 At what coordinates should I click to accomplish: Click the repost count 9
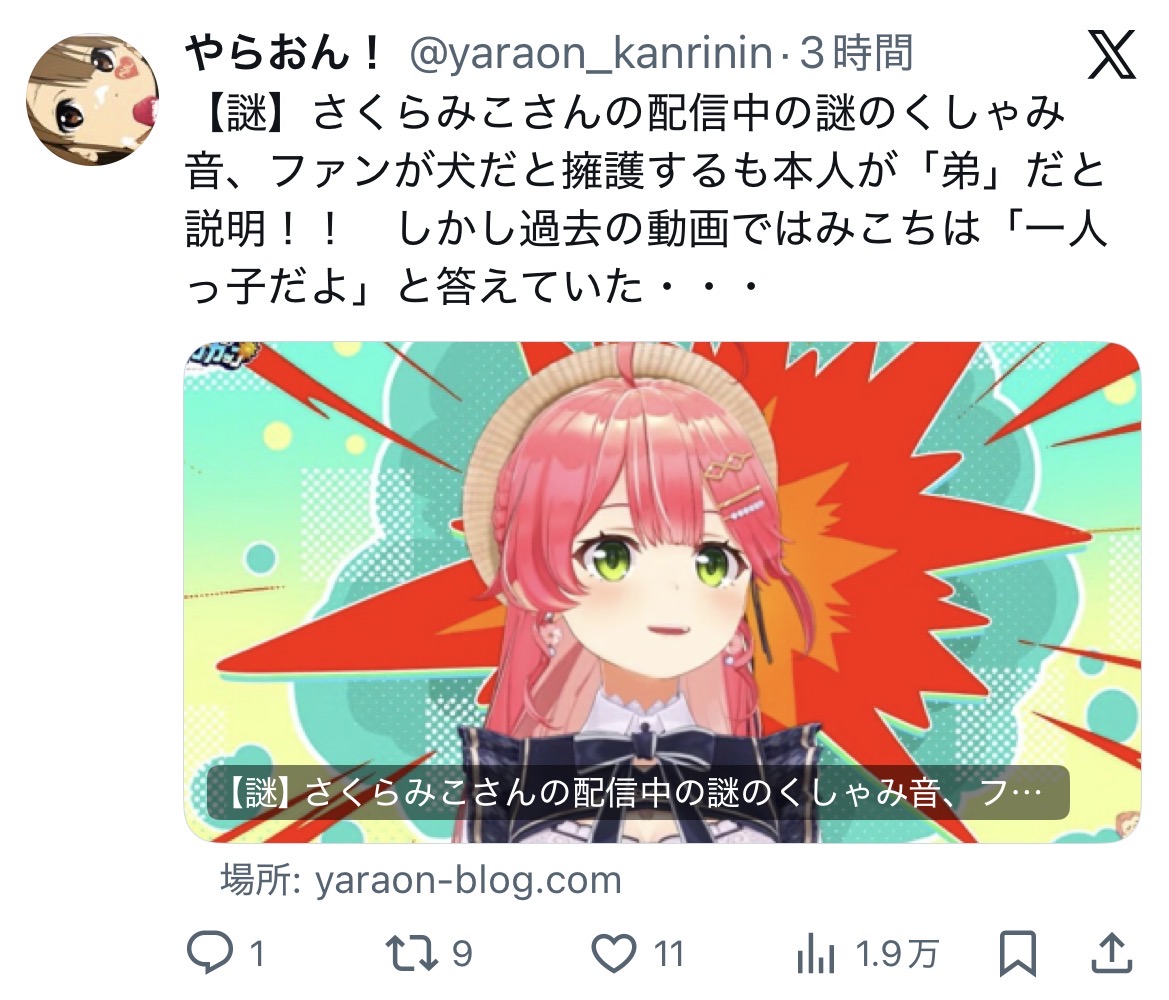pyautogui.click(x=462, y=954)
